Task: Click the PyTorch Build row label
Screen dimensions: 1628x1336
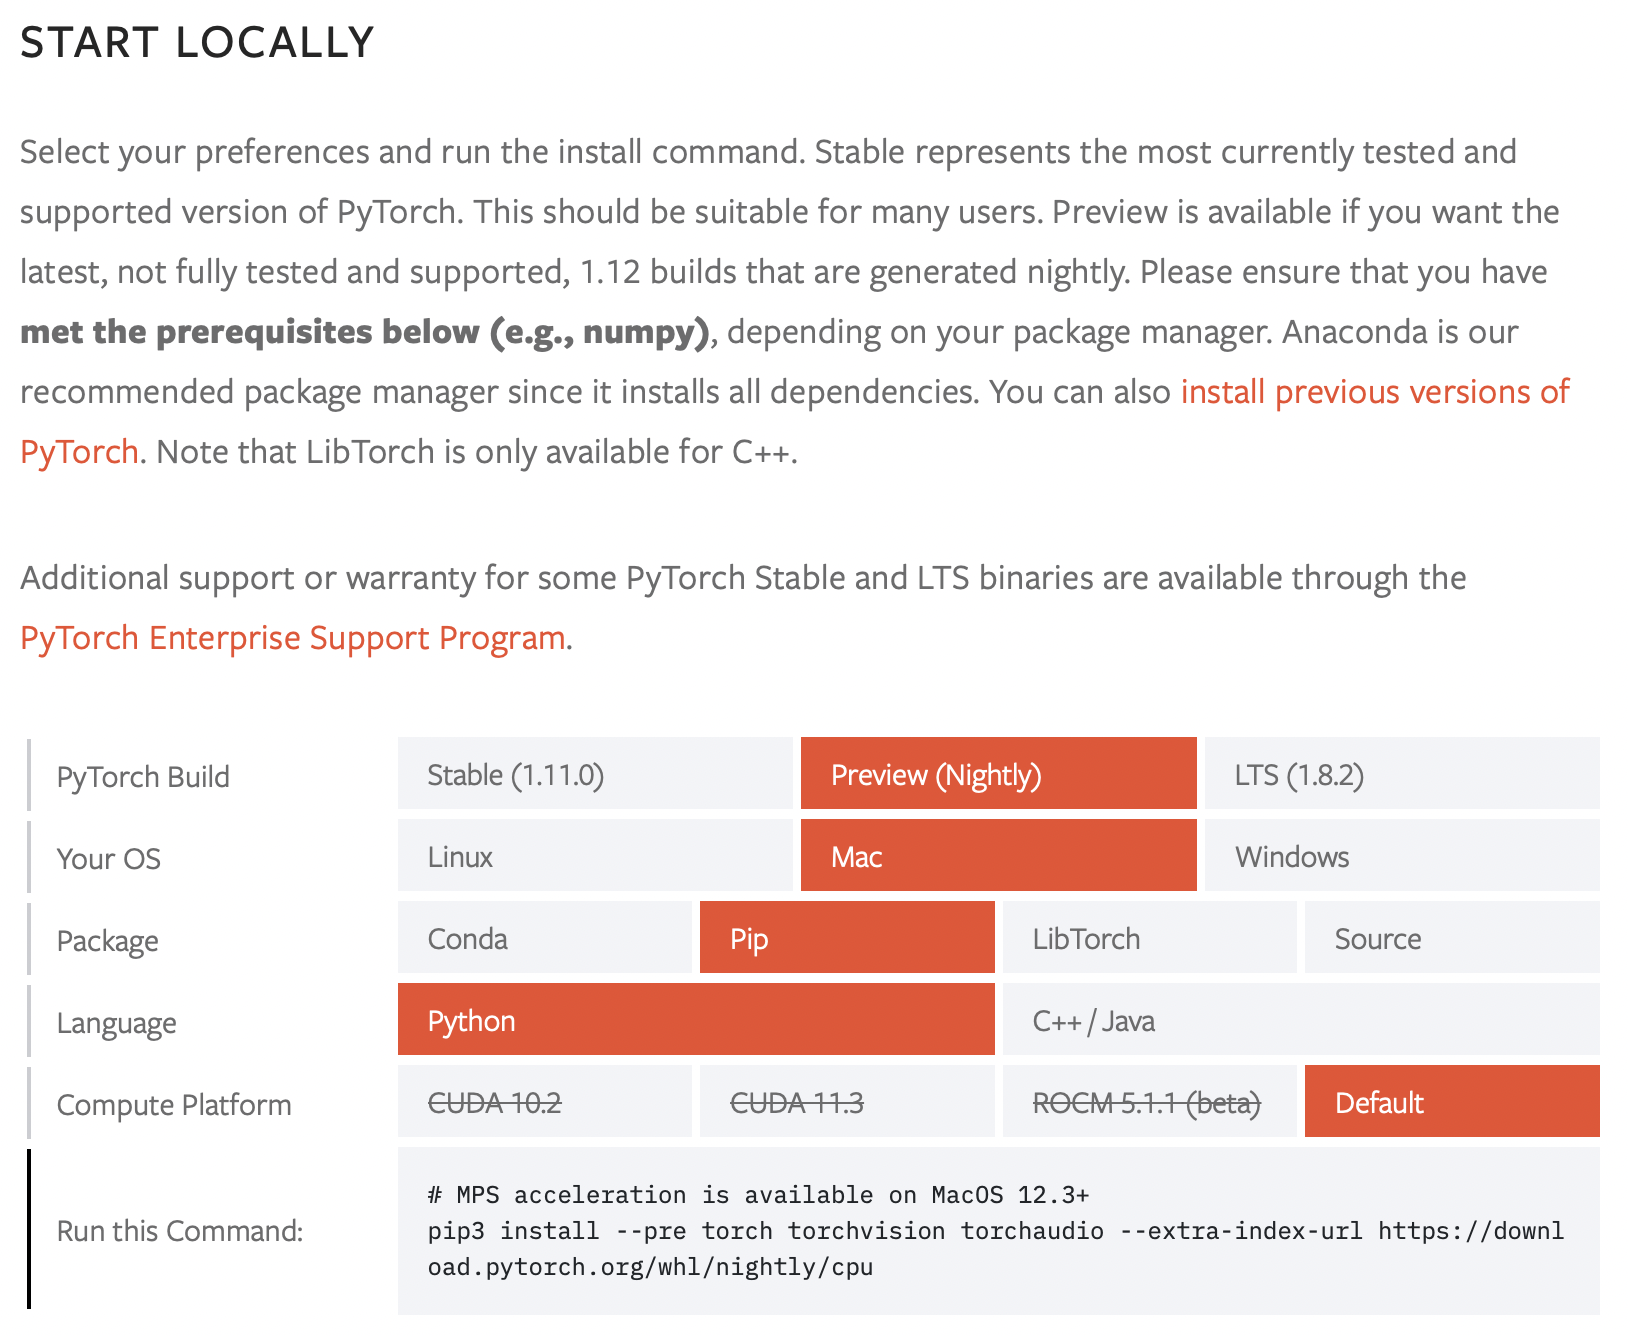Action: click(143, 777)
